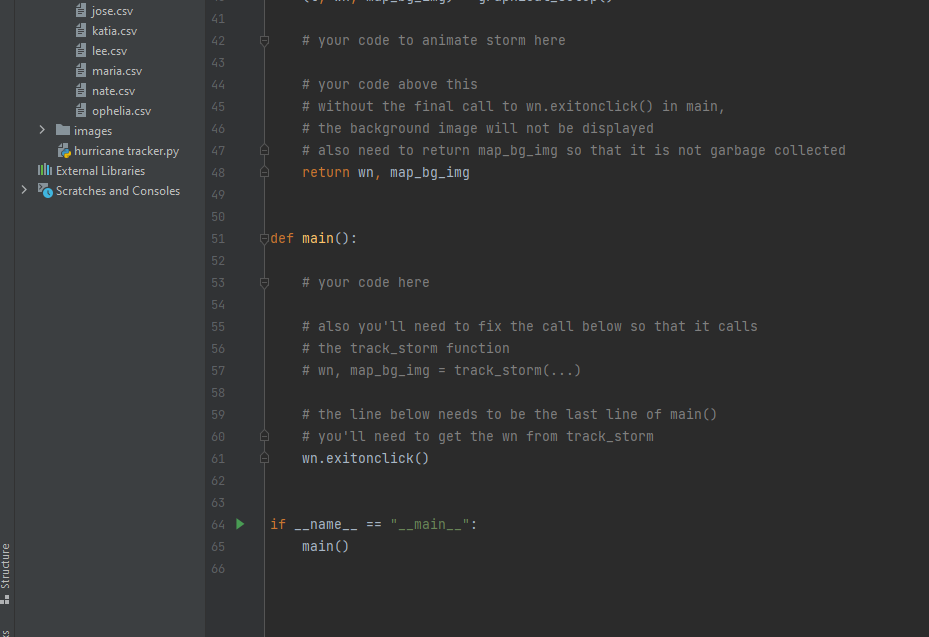
Task: Select External Libraries node
Action: 100,171
